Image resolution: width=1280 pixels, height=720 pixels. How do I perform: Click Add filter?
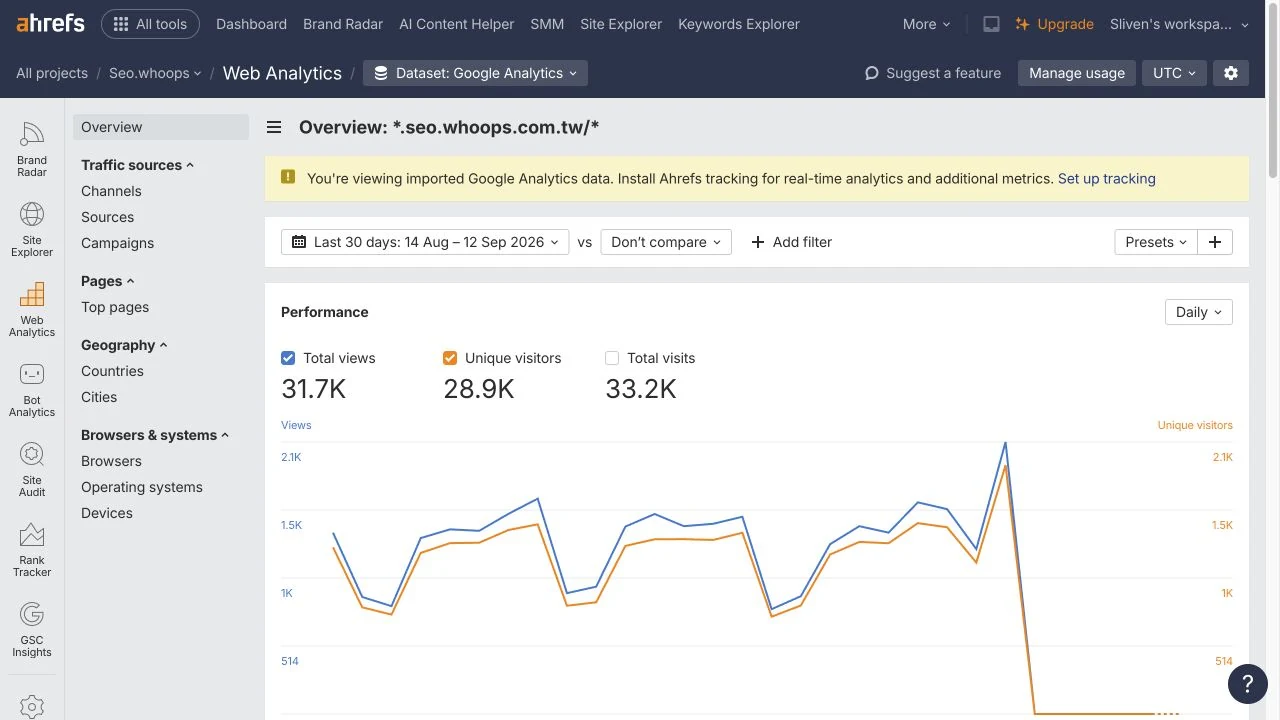pos(791,242)
